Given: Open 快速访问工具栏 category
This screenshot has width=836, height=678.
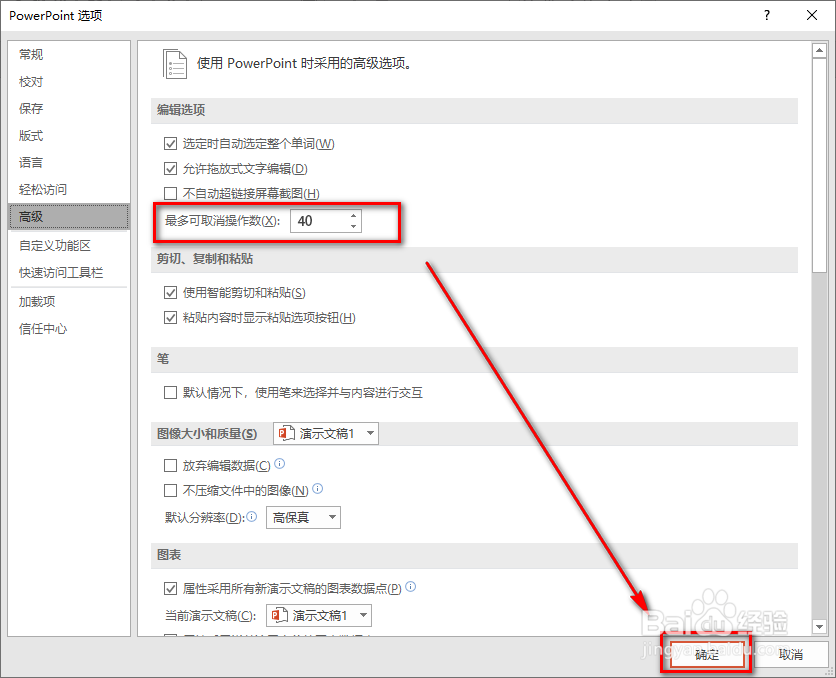Looking at the screenshot, I should click(x=69, y=273).
